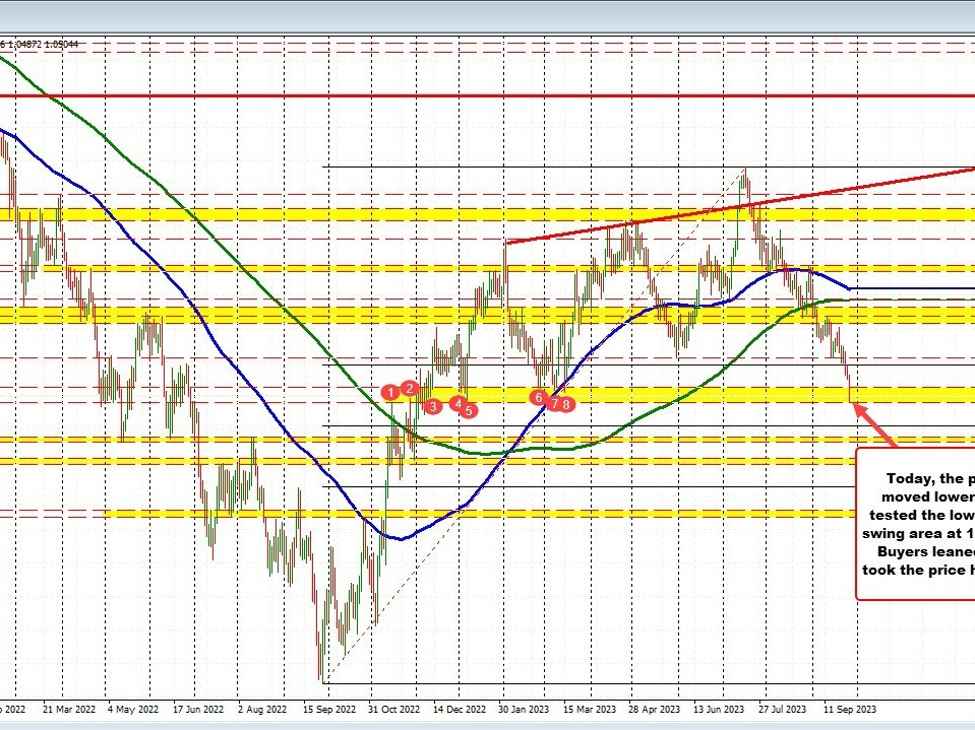The width and height of the screenshot is (975, 730).
Task: Click the red arrow pointing at latest price
Action: tap(872, 421)
